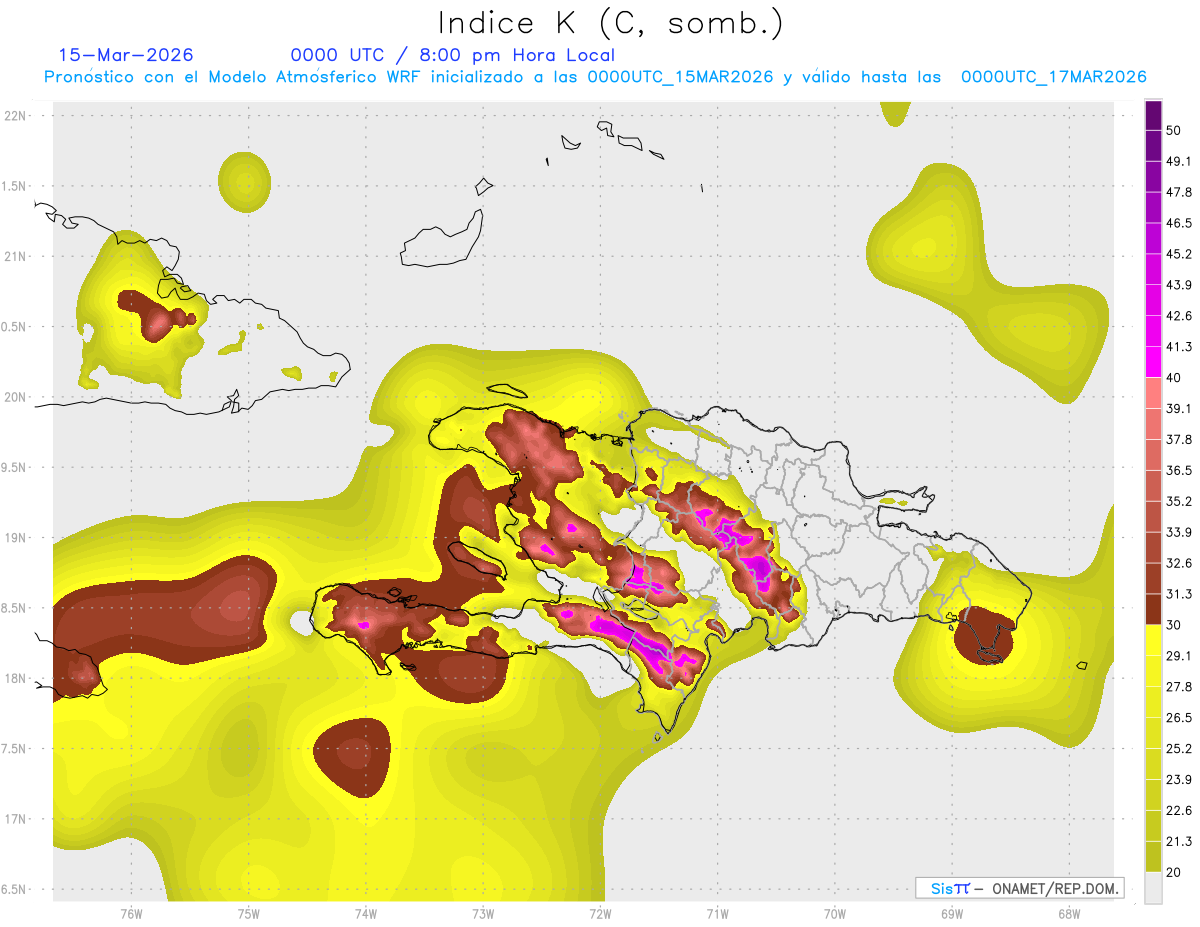Click the '70W' longitude axis label
Screen dimensions: 1200x927
(x=835, y=913)
